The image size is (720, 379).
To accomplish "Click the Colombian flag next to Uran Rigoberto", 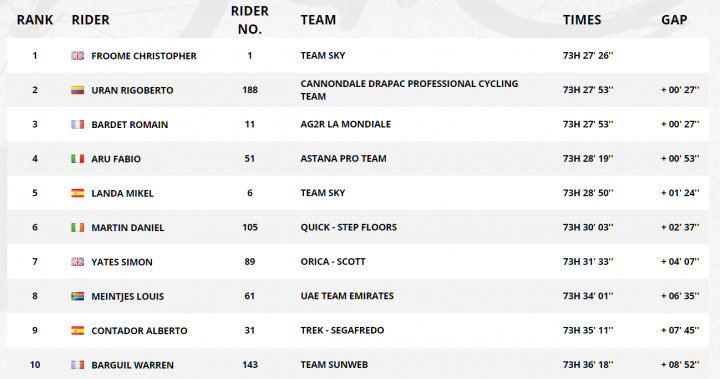I will tap(77, 90).
